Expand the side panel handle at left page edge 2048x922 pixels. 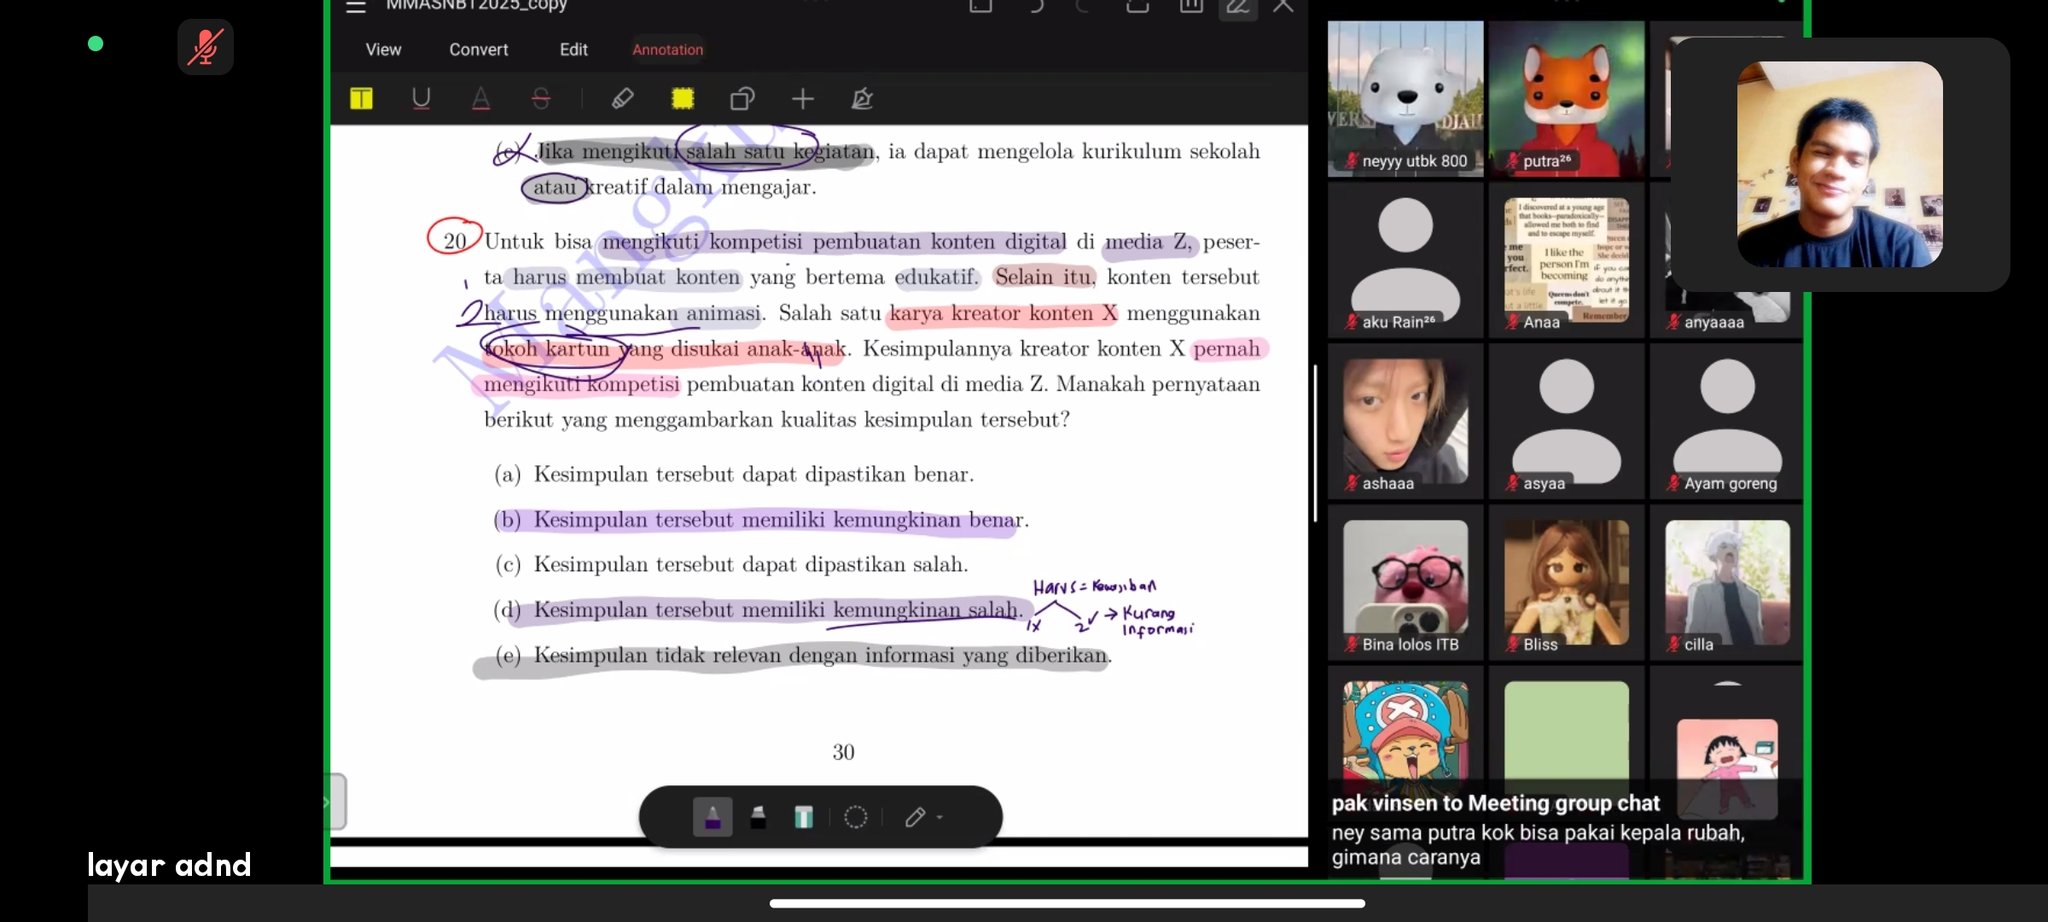337,801
